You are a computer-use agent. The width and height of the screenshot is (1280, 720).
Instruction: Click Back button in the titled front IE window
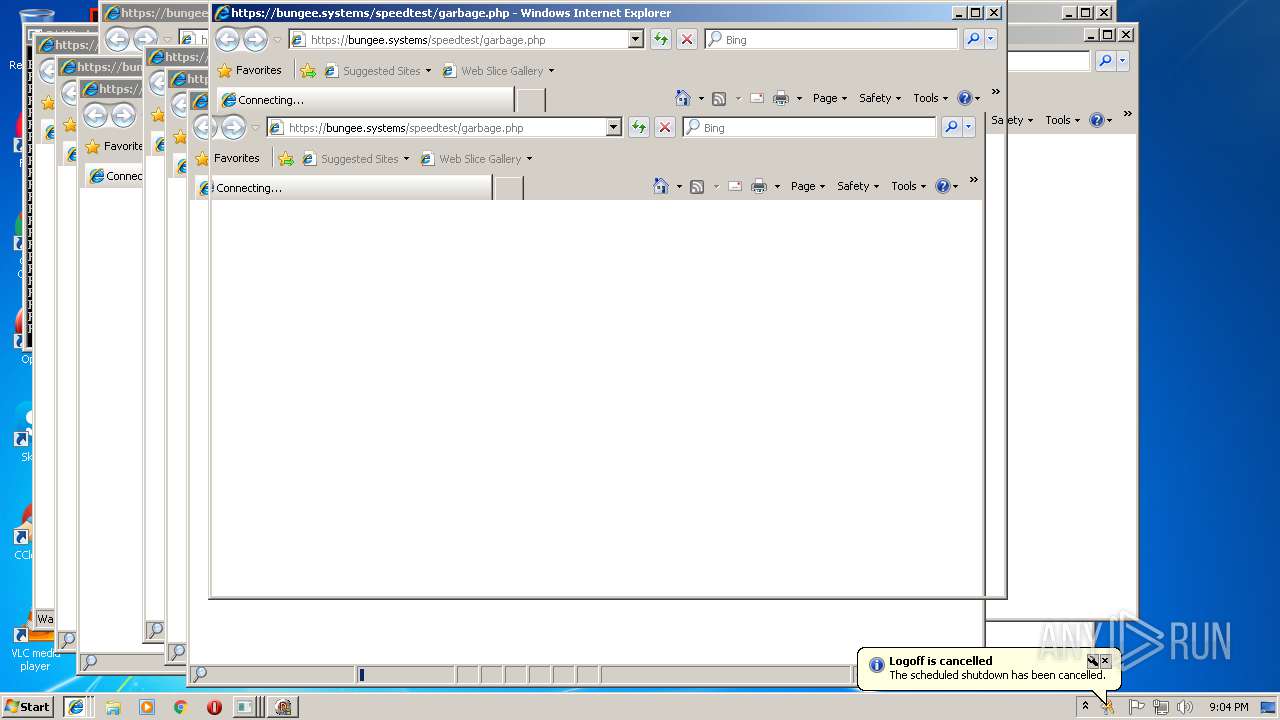228,40
